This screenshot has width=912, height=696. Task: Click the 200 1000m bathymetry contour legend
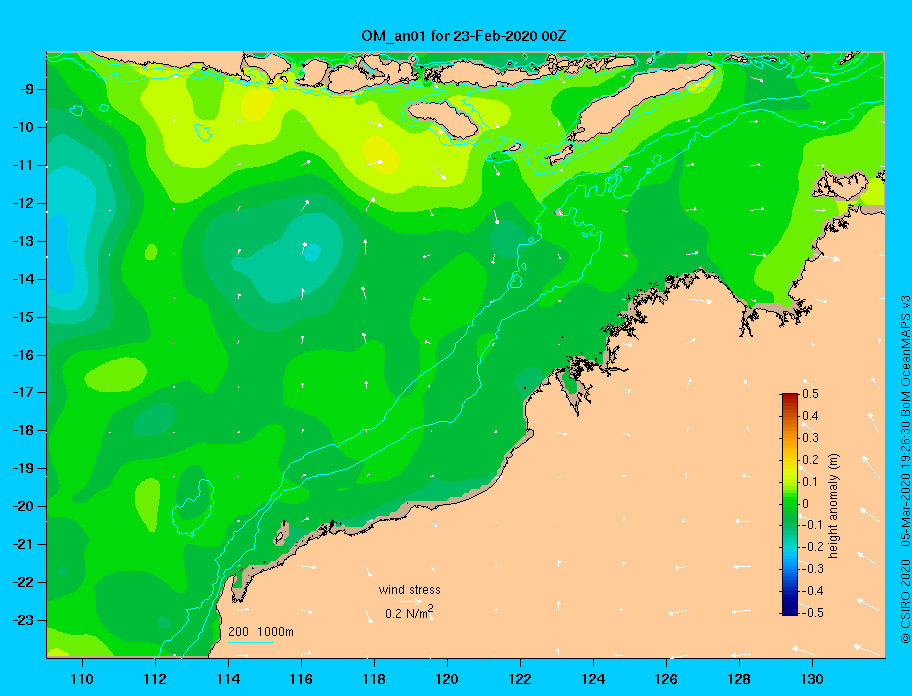[261, 631]
